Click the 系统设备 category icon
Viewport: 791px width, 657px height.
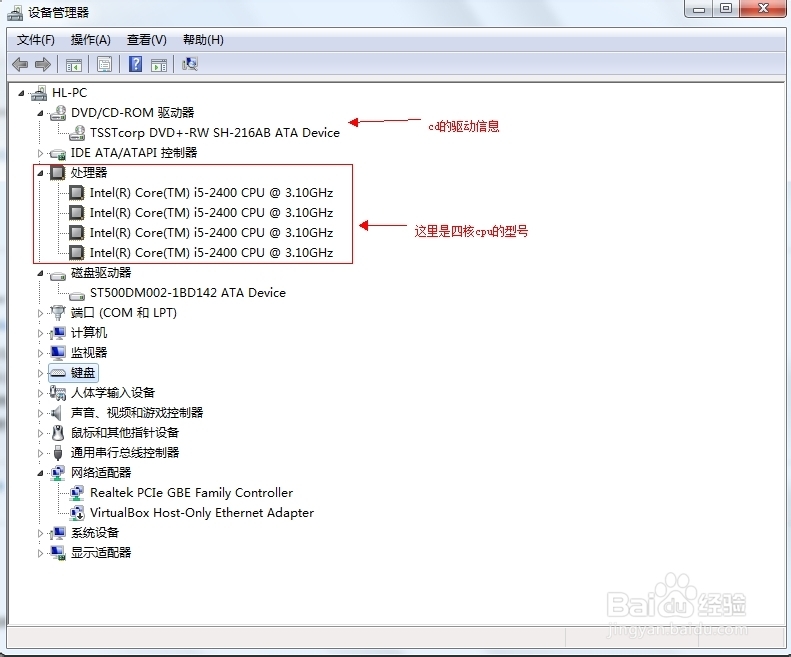pyautogui.click(x=58, y=533)
